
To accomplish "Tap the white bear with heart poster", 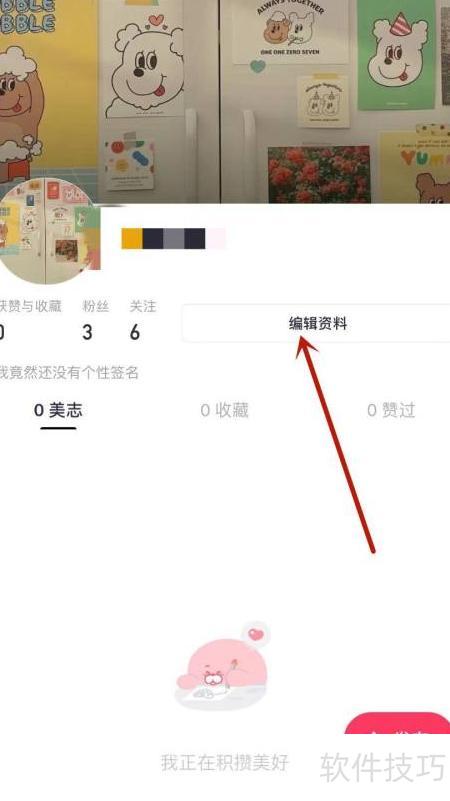I will pos(143,59).
